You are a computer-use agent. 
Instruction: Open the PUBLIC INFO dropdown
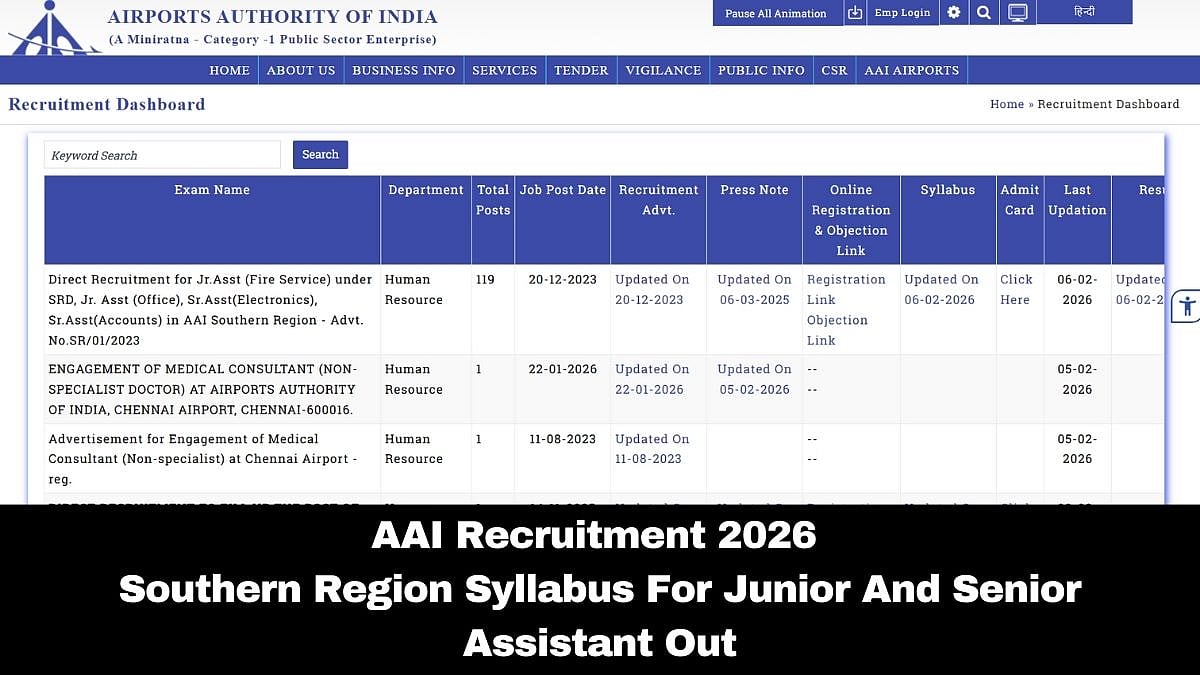tap(760, 70)
